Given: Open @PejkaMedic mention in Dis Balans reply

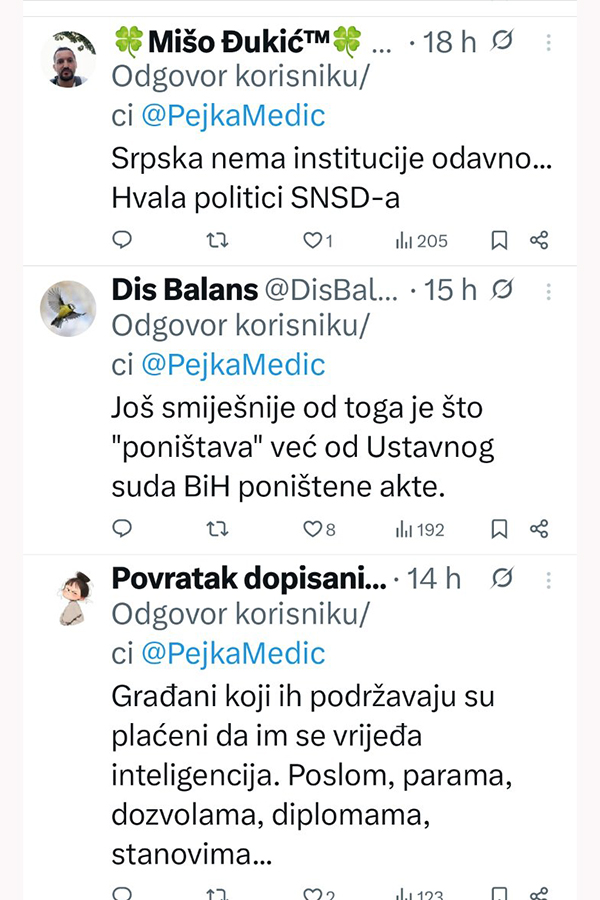Looking at the screenshot, I should (232, 365).
